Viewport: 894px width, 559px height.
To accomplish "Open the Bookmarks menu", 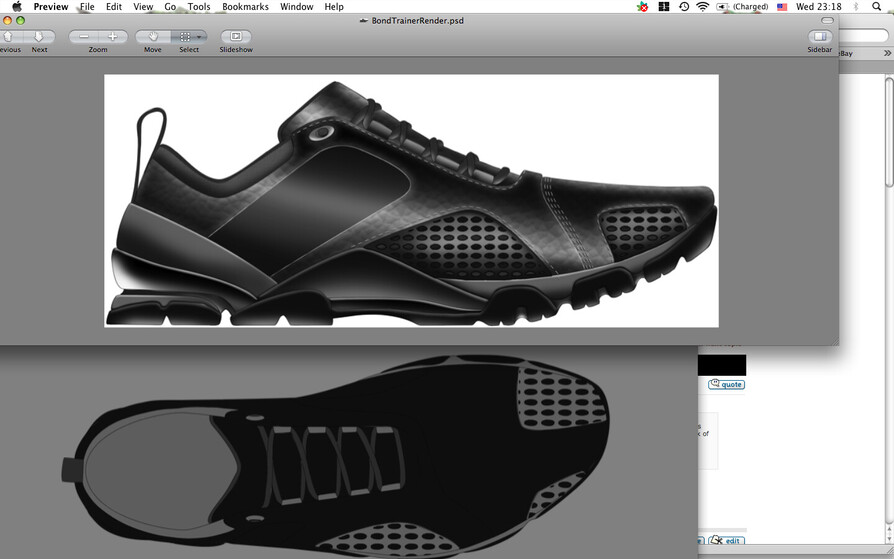I will (x=245, y=7).
